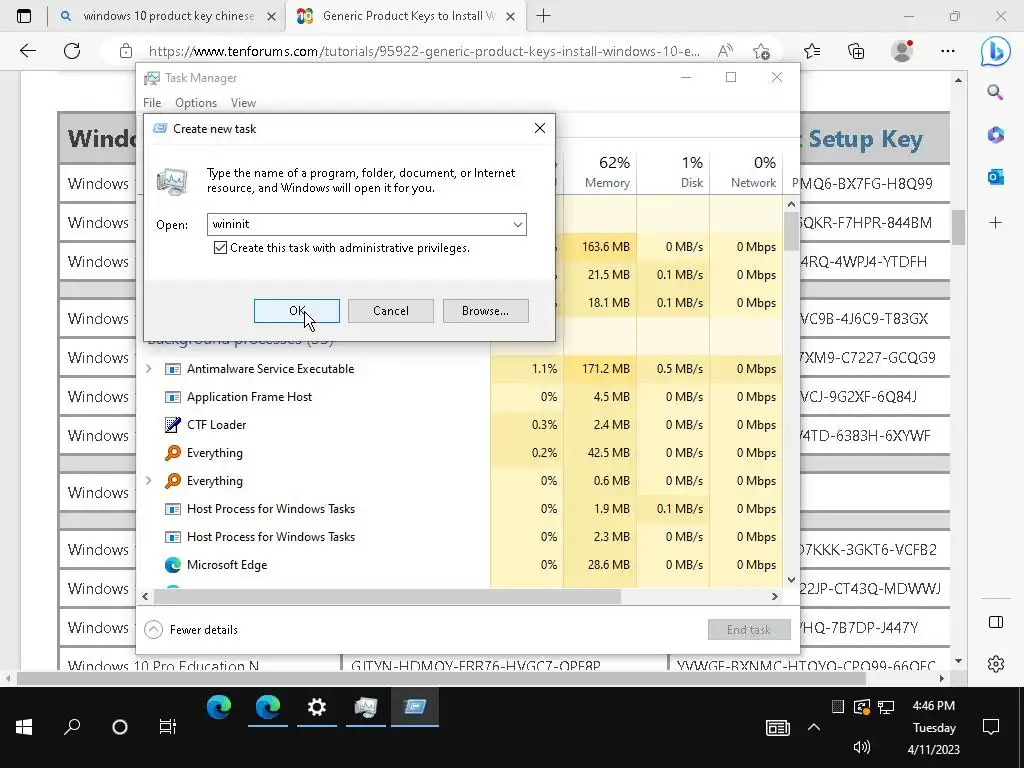
Task: Open the Collections icon
Action: [856, 51]
